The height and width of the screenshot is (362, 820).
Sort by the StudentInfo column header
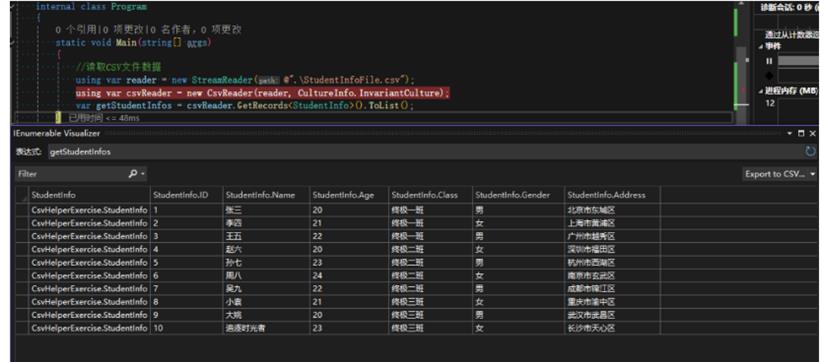(89, 195)
